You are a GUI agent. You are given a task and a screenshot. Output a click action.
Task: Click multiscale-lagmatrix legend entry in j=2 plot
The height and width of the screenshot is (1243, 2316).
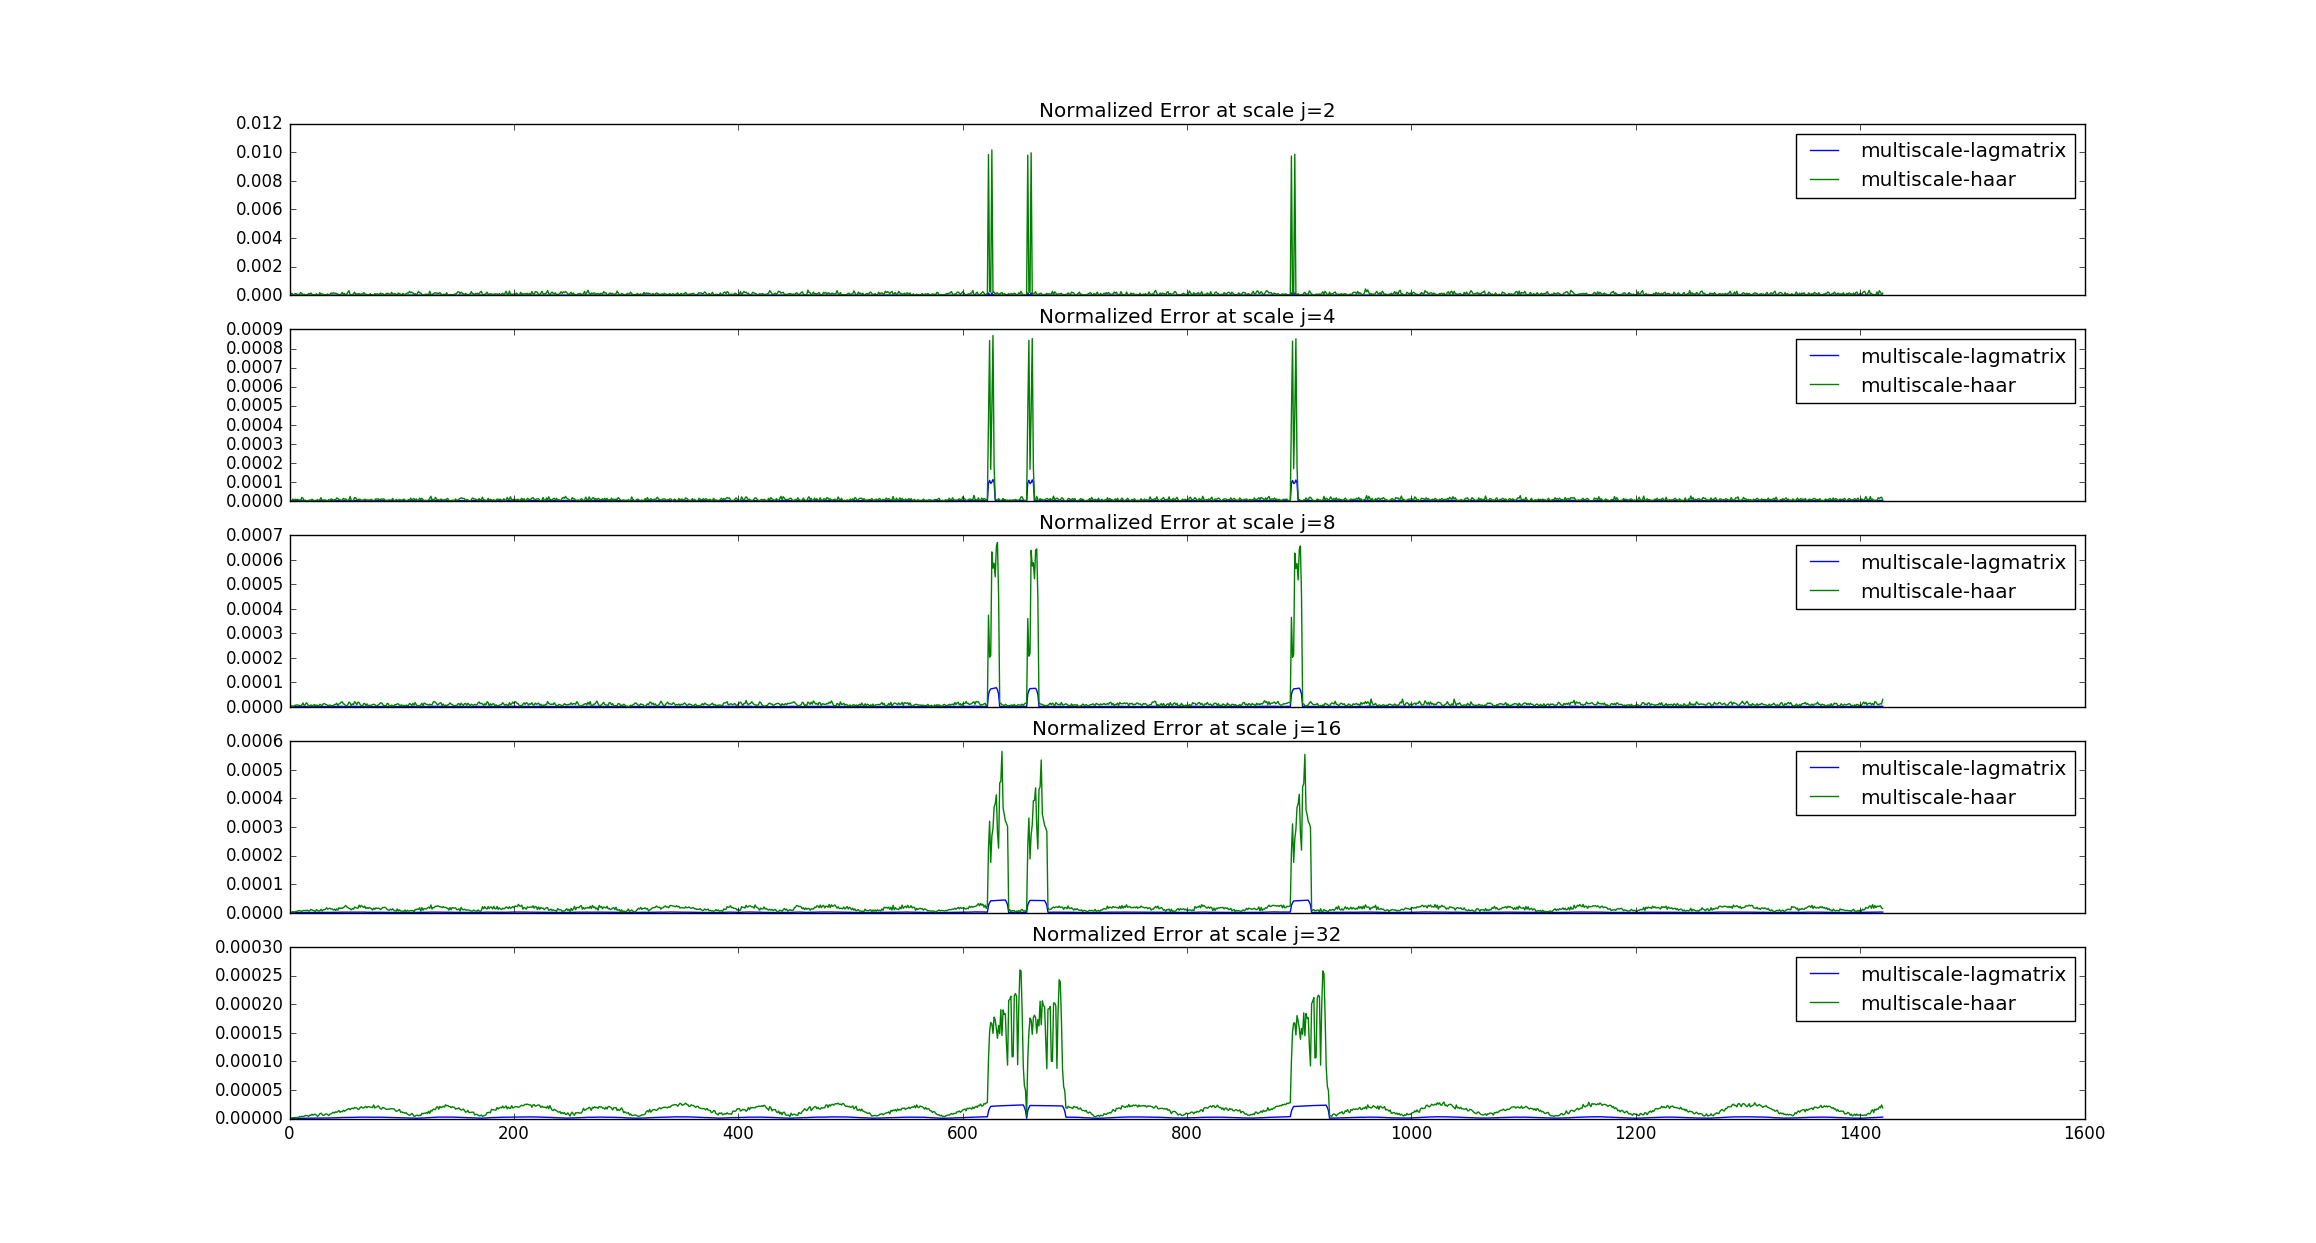click(x=1962, y=151)
